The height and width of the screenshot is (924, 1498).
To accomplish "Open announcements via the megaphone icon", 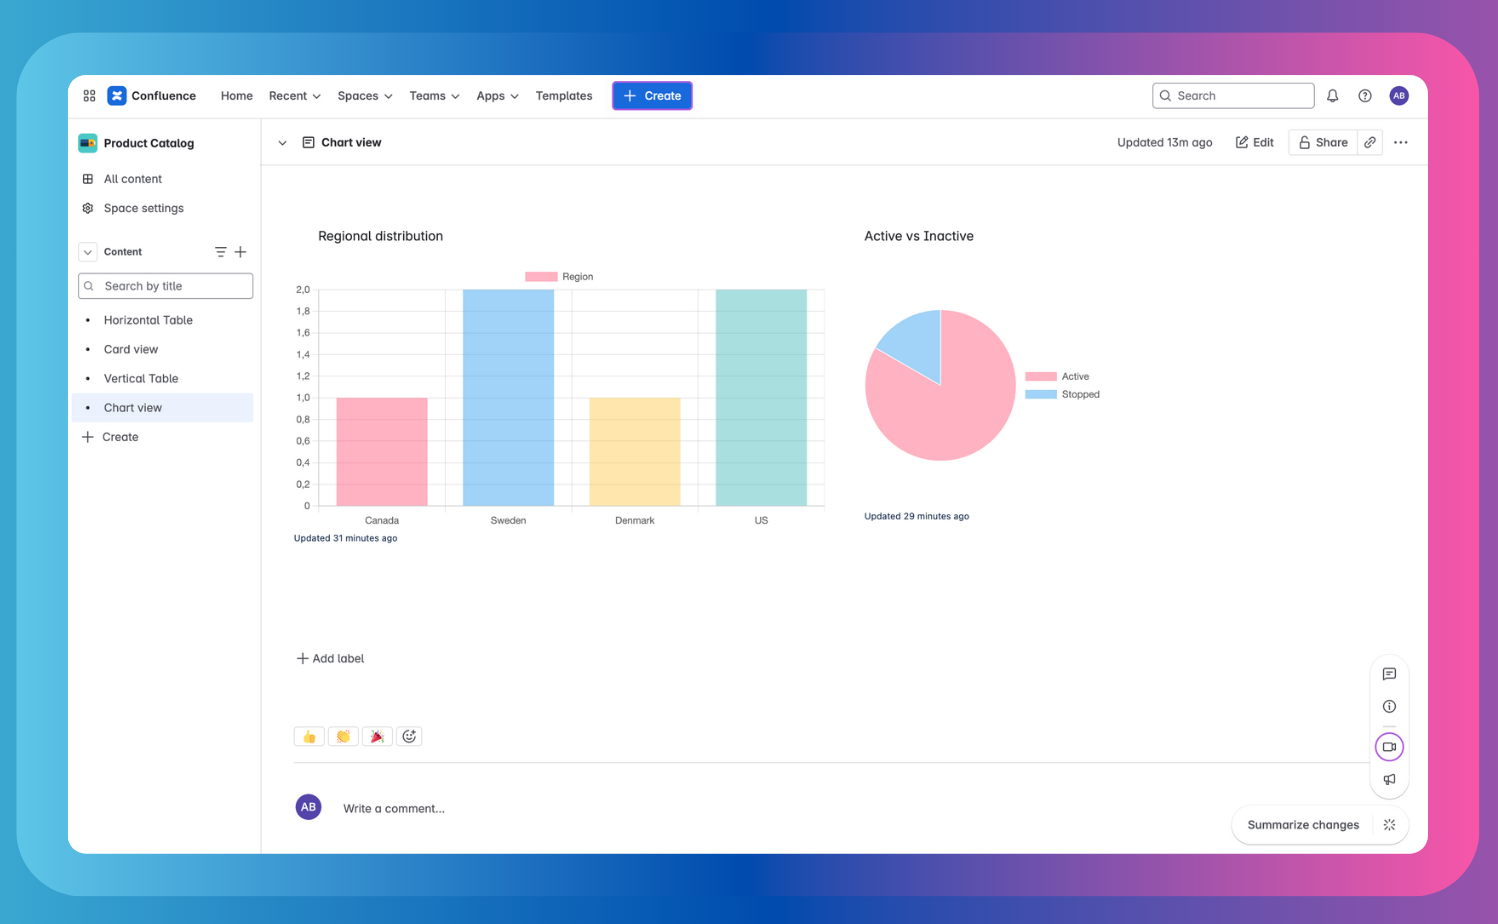I will pyautogui.click(x=1389, y=780).
